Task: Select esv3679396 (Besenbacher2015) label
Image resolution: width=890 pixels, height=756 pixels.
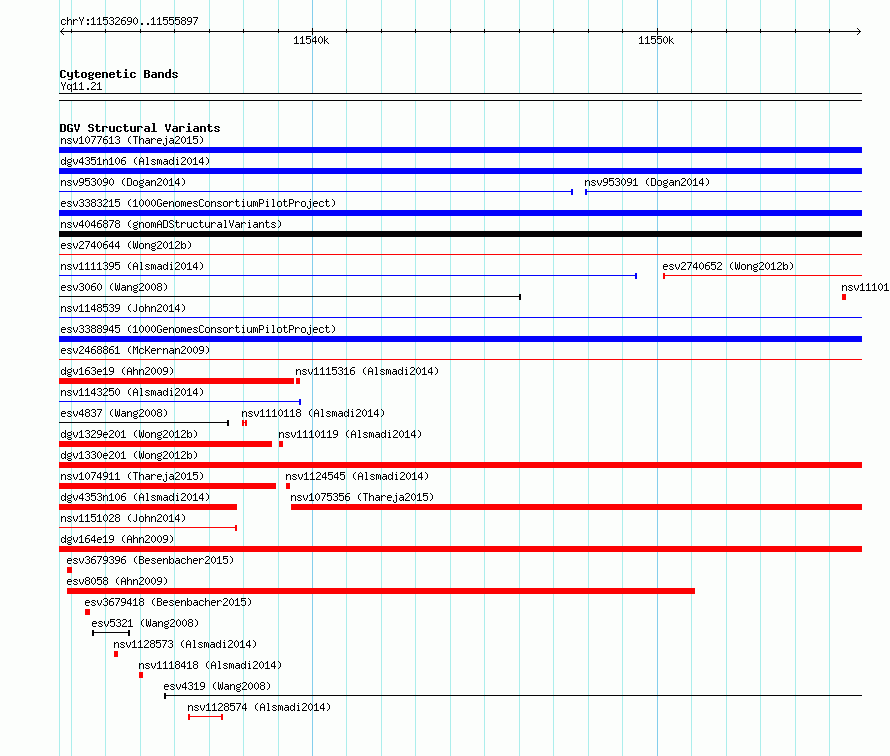Action: click(x=150, y=560)
